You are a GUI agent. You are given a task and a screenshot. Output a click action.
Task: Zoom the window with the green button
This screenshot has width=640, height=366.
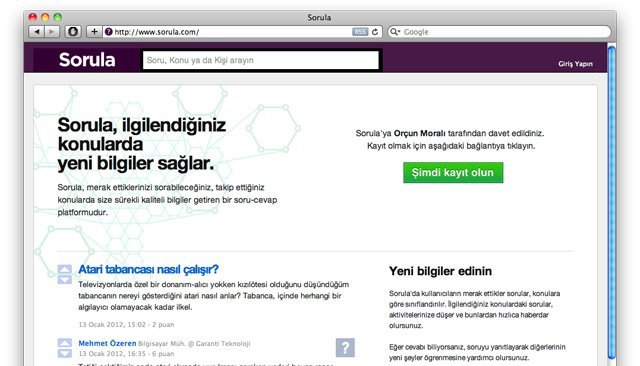(58, 17)
